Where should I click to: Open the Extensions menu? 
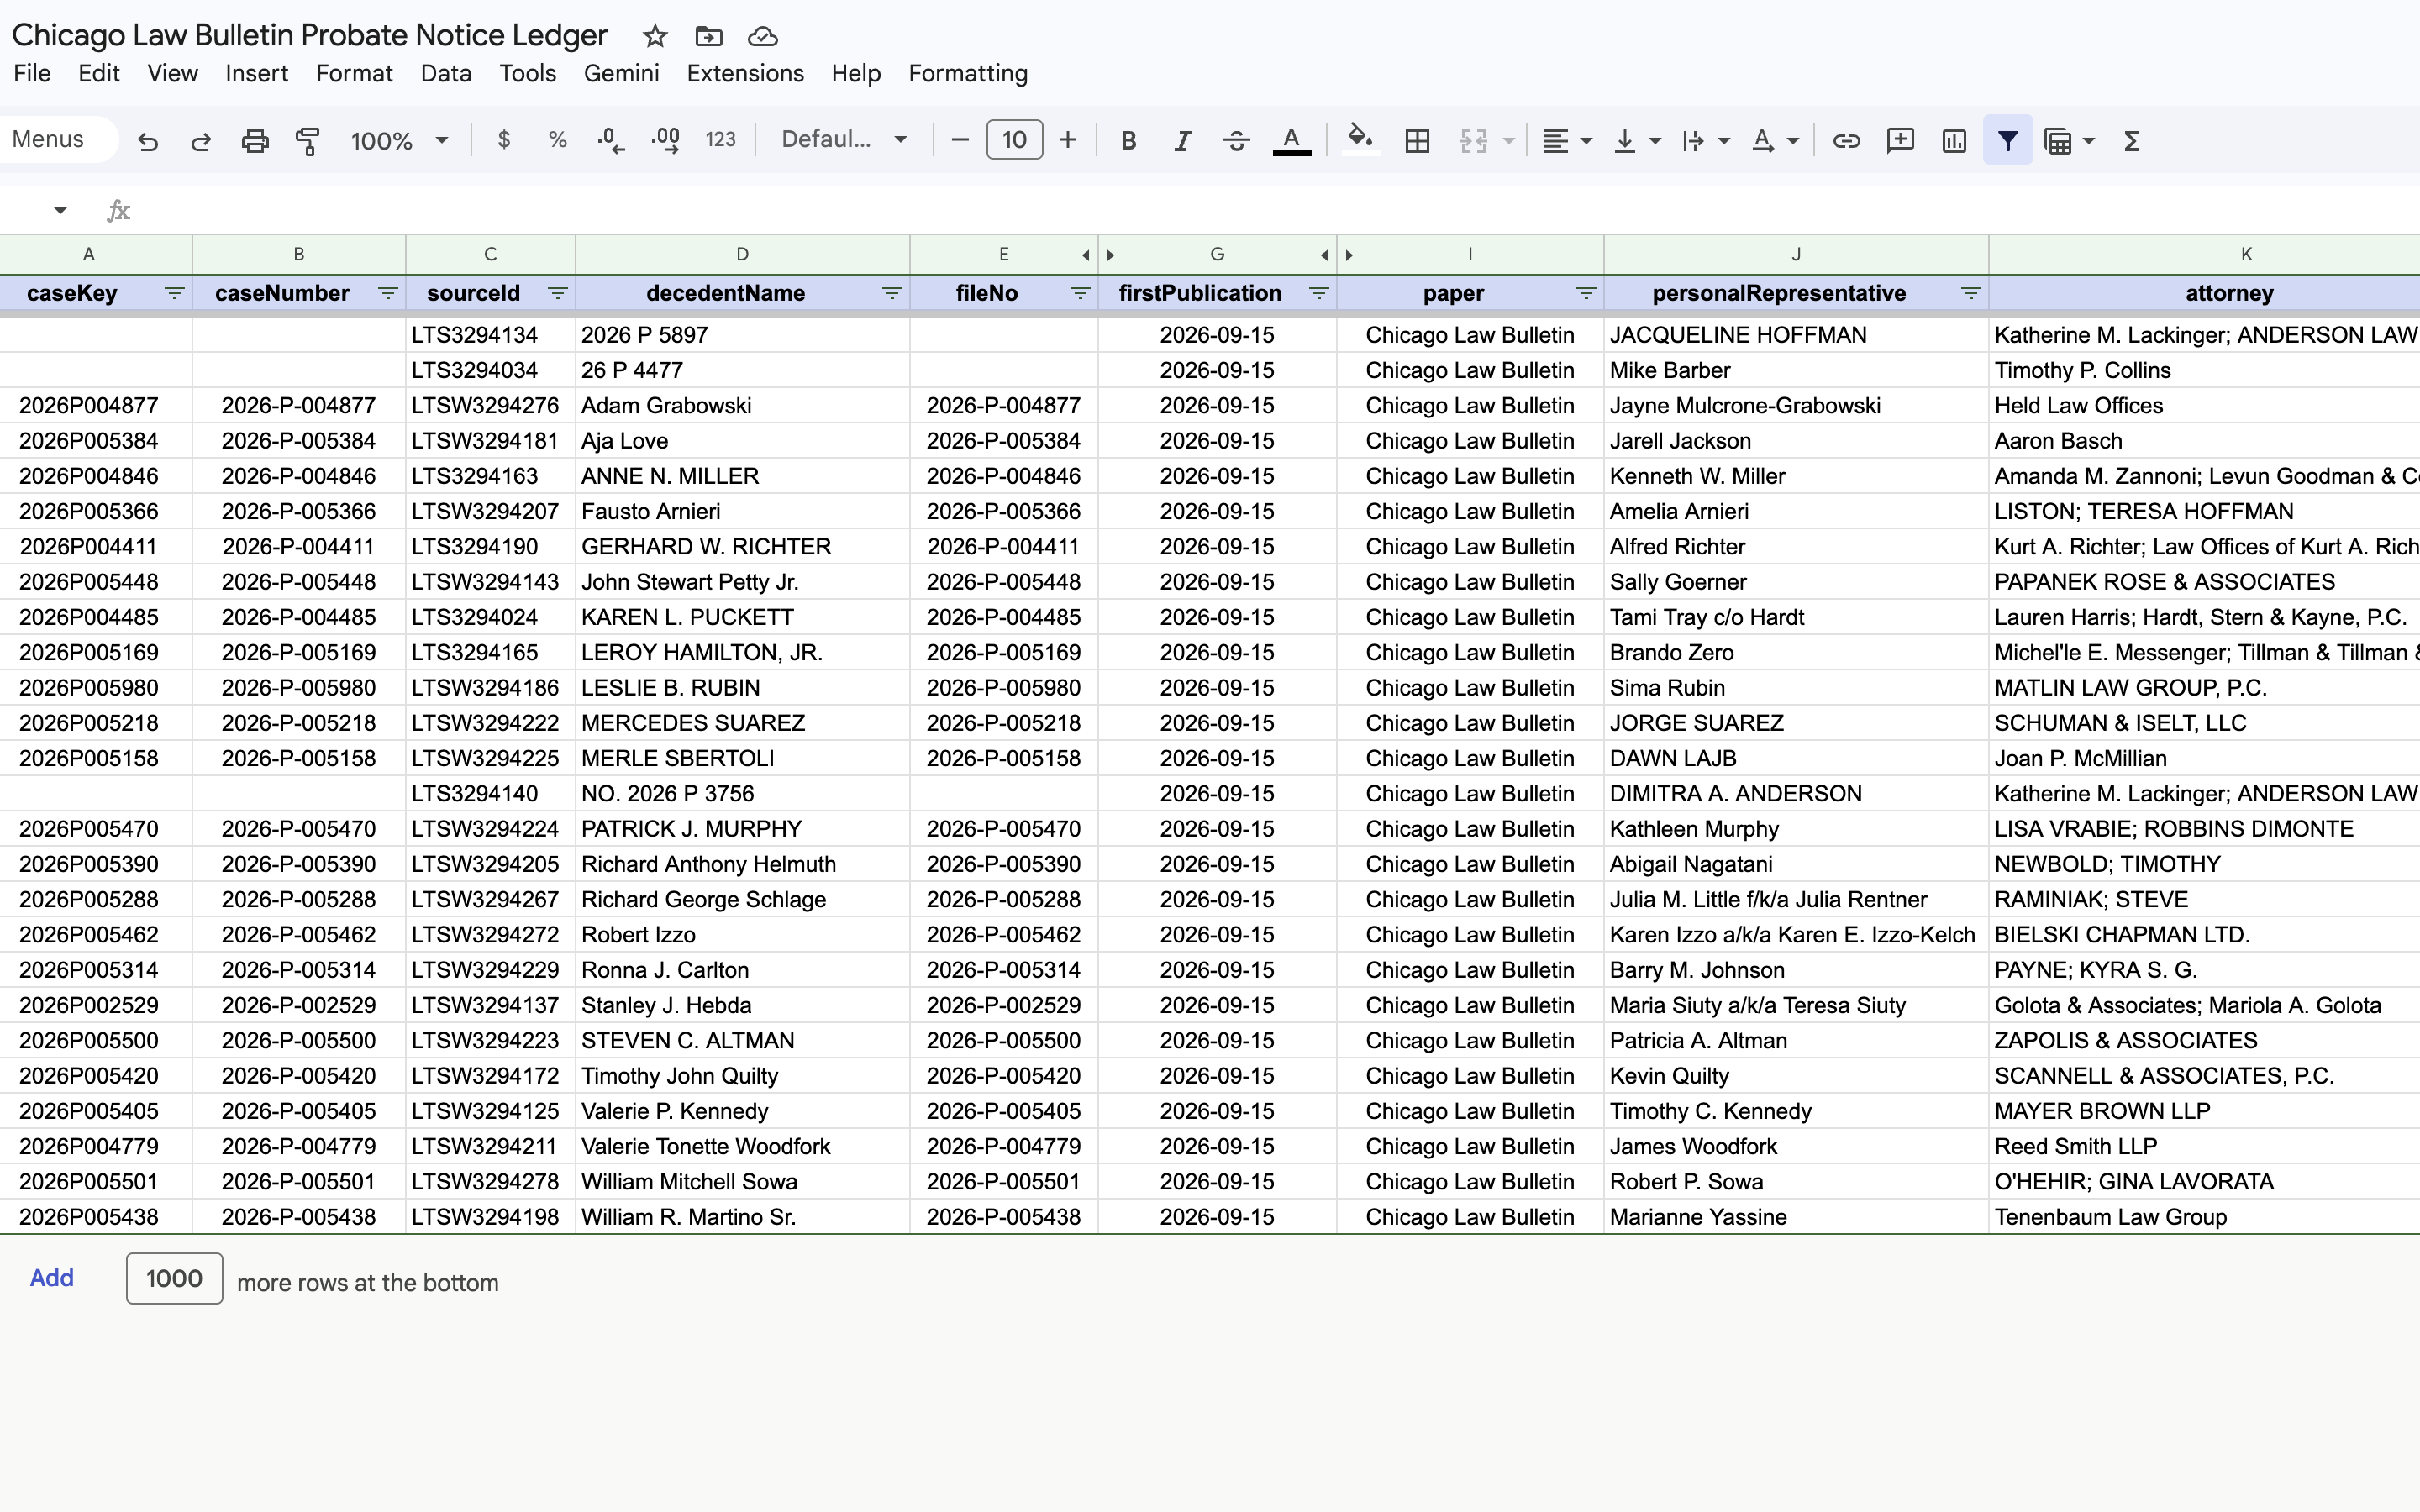point(745,73)
